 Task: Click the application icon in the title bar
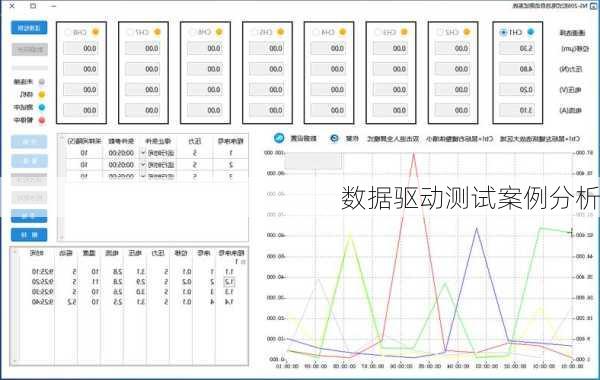tap(593, 6)
